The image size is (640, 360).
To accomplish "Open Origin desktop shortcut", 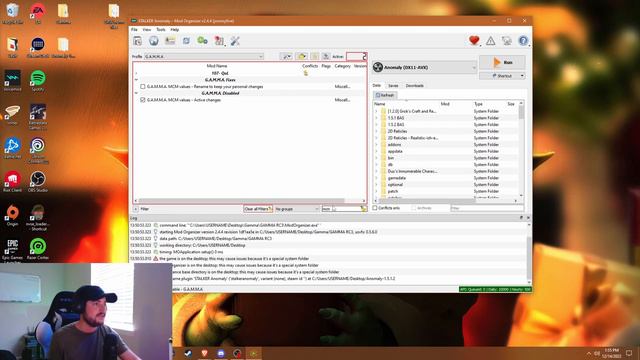I will point(13,216).
